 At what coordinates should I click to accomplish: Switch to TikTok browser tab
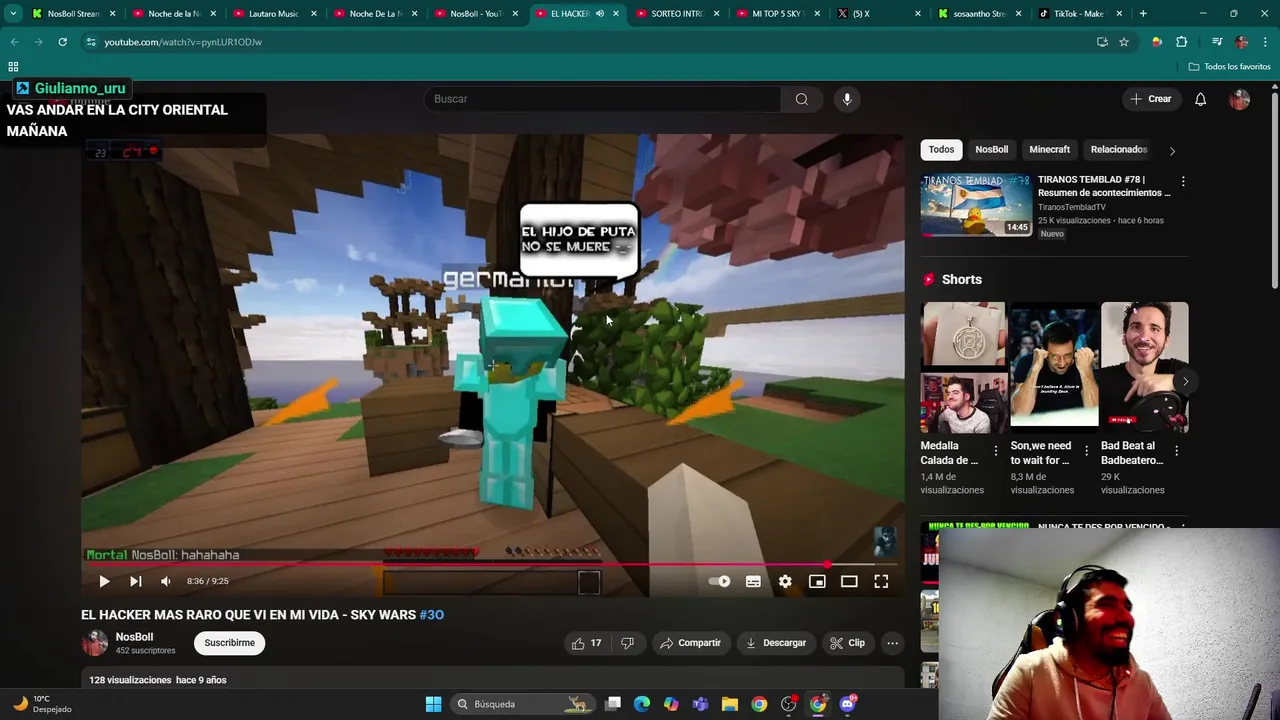click(x=1080, y=14)
